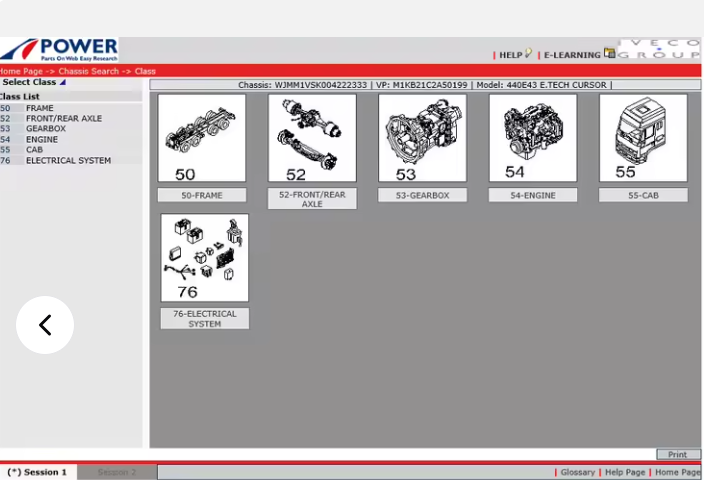704x480 pixels.
Task: Switch to Session 2 tab
Action: (117, 472)
